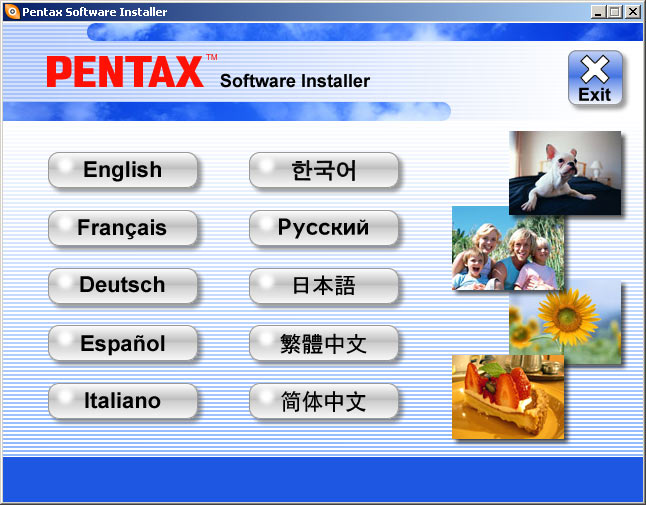
Task: Choose the Italiano button
Action: 123,401
